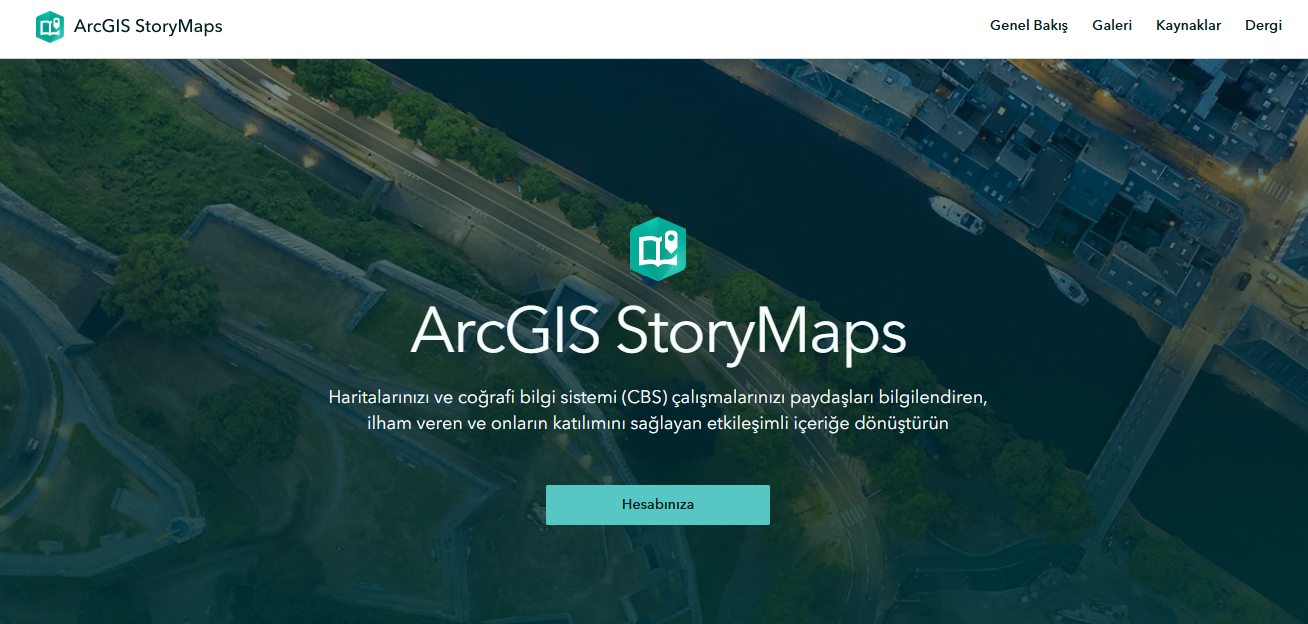Open the Dergi menu item

[x=1263, y=26]
